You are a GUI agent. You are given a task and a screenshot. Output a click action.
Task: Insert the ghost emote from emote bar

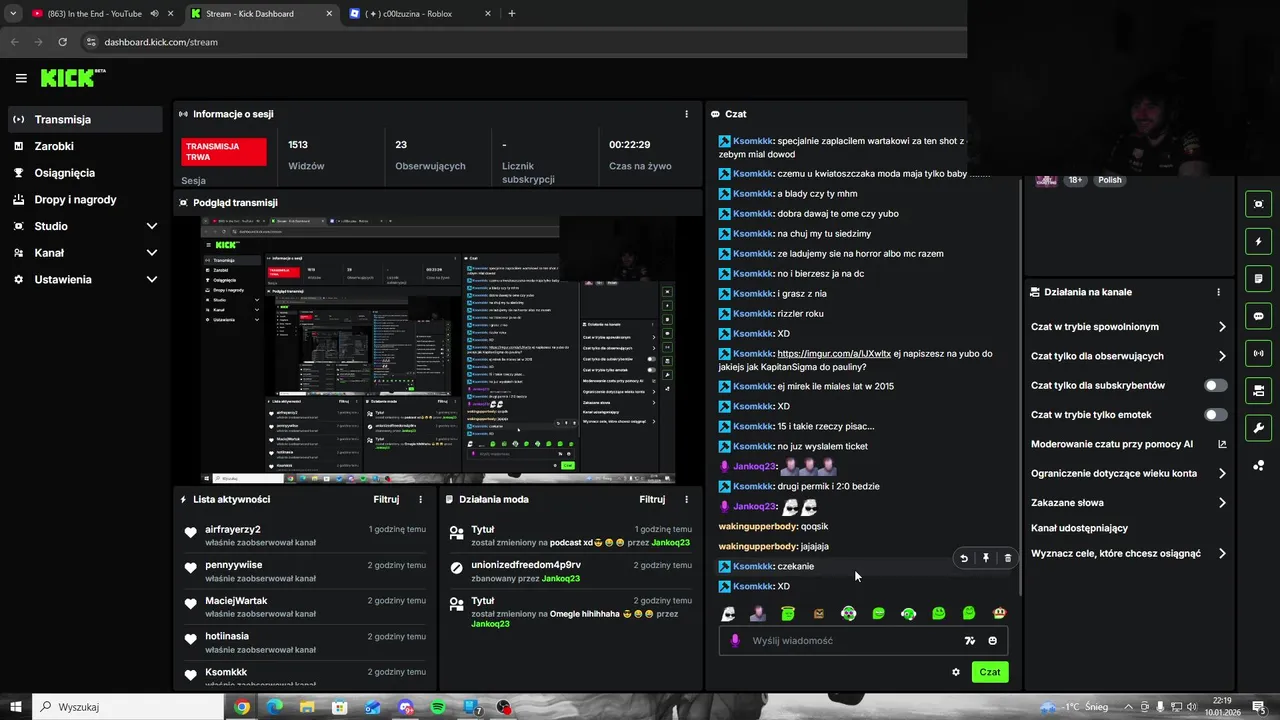(x=728, y=613)
